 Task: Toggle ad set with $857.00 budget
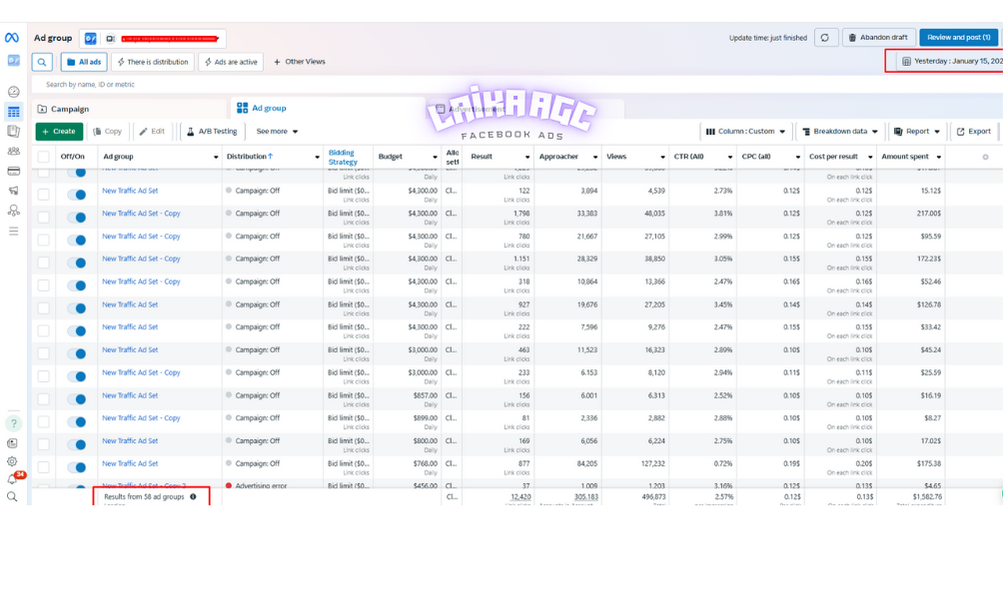pos(77,399)
